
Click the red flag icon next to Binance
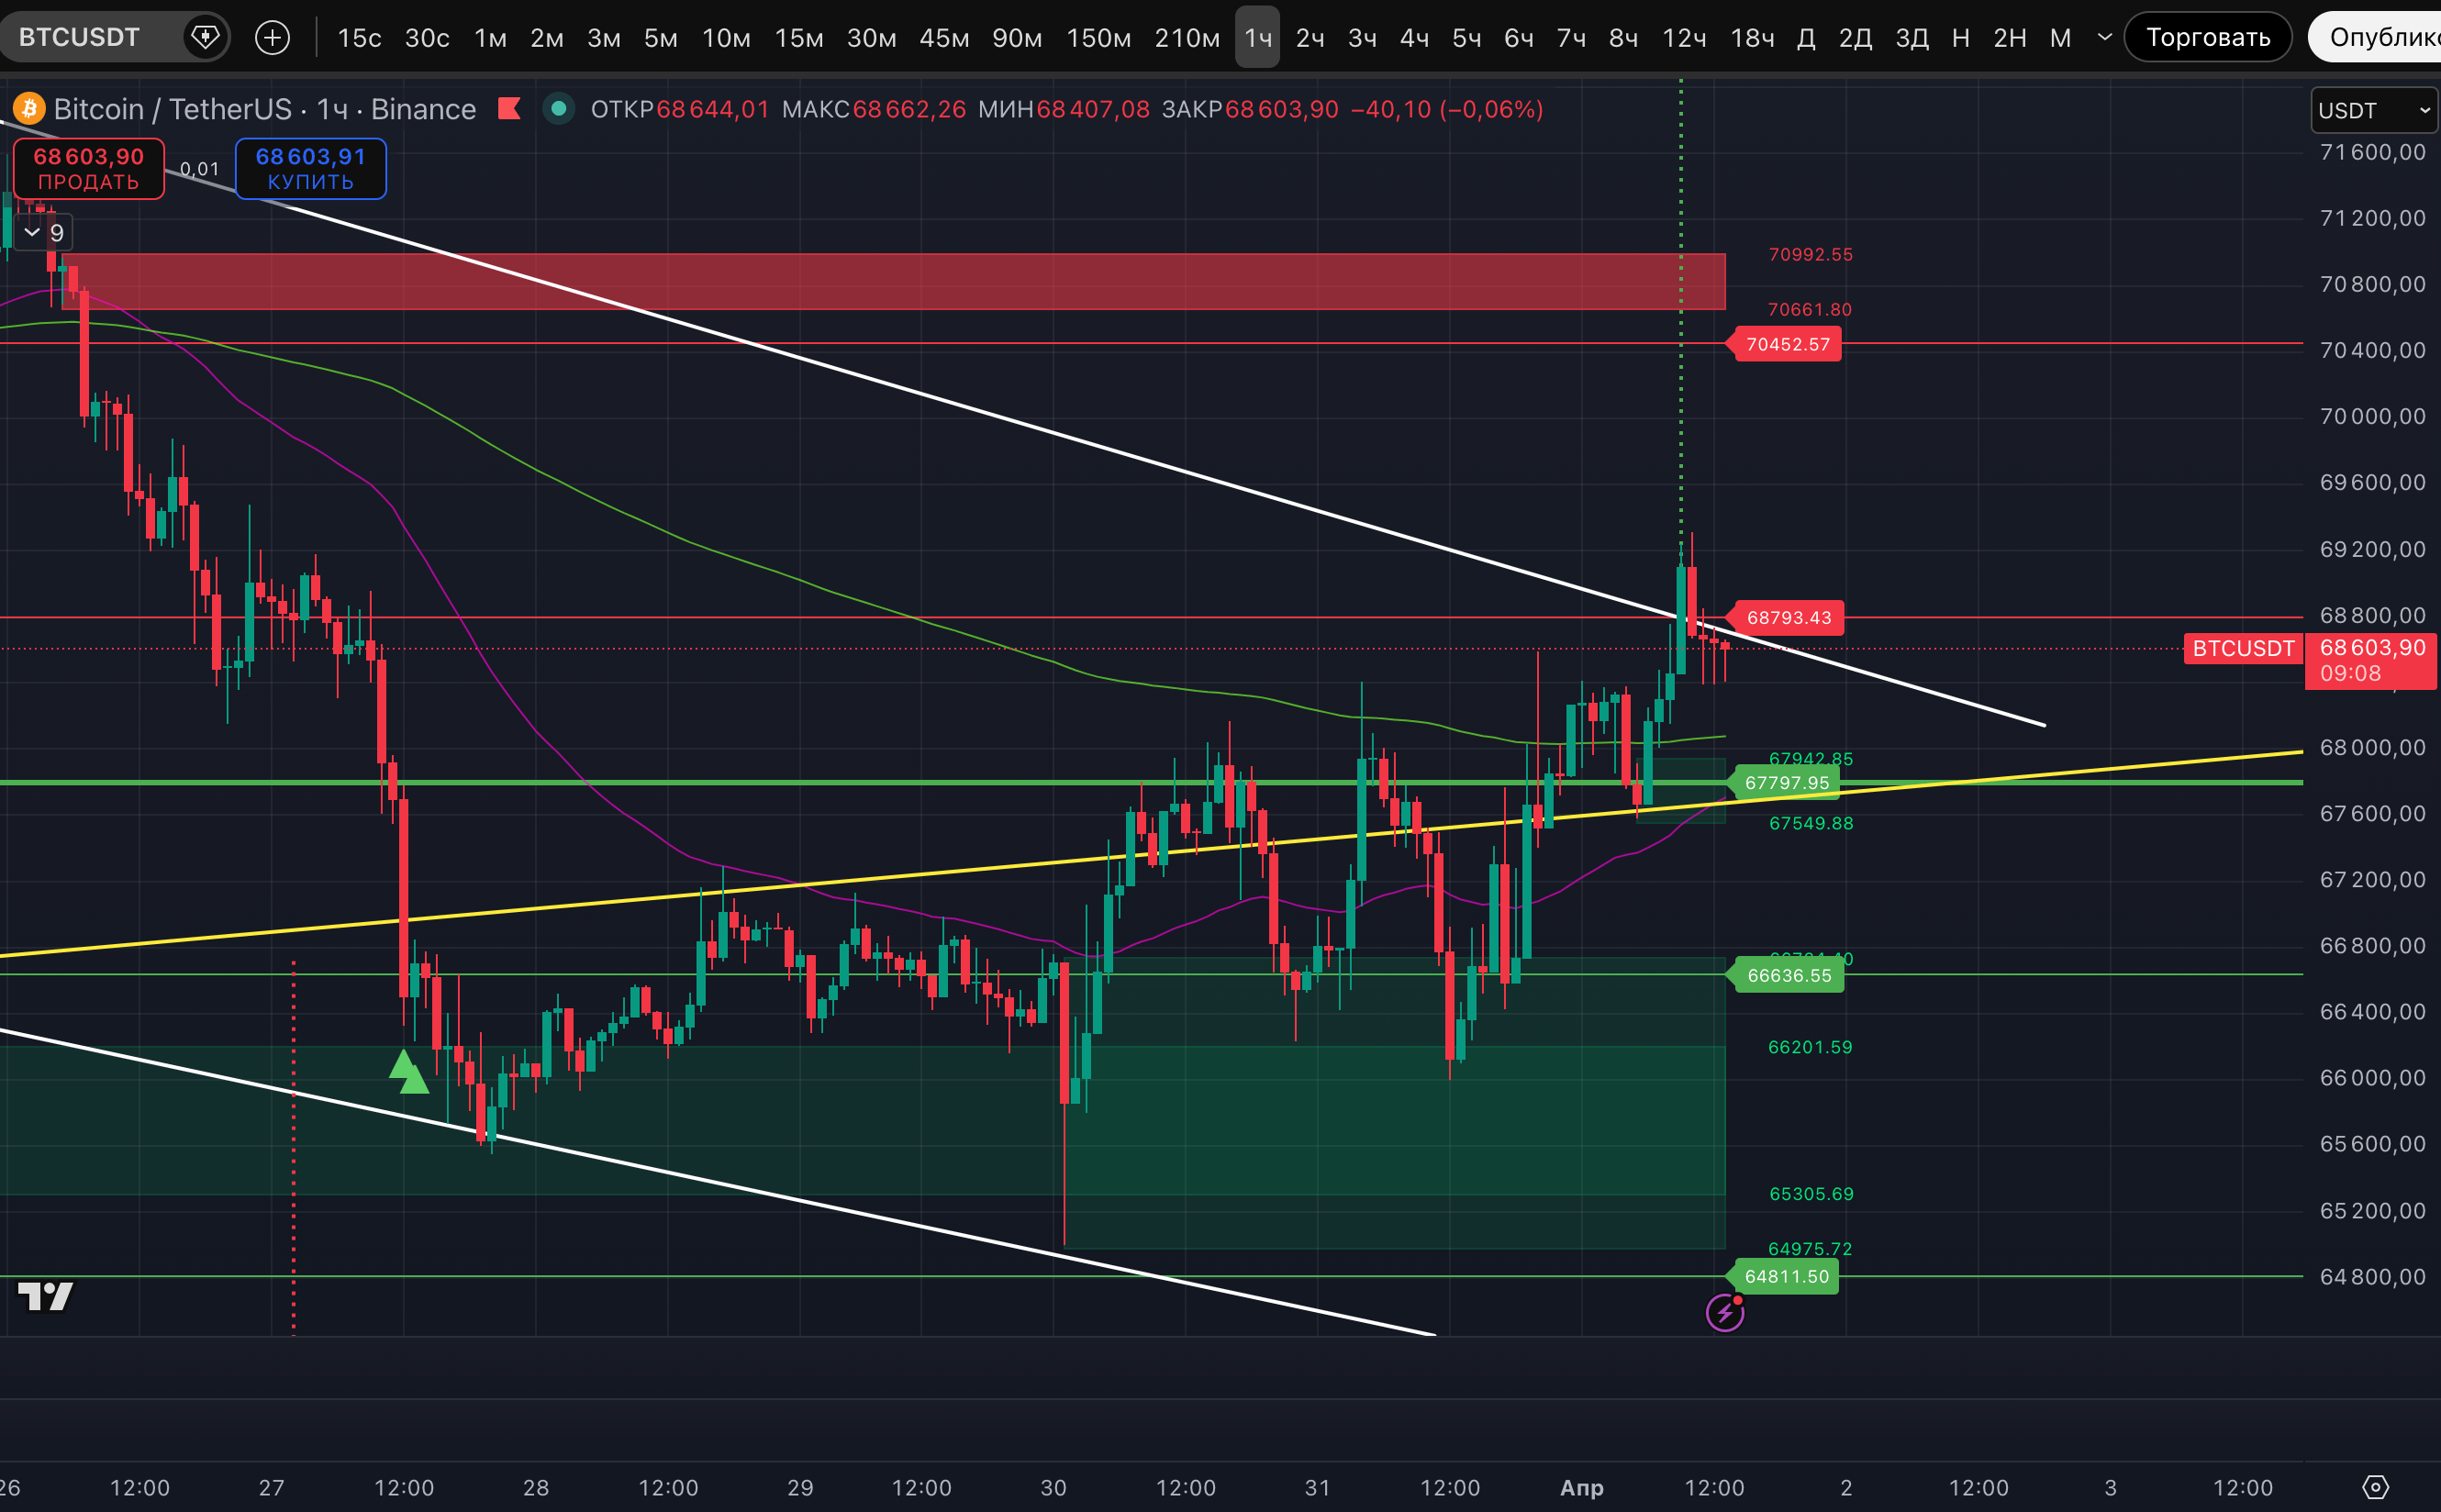pos(510,108)
